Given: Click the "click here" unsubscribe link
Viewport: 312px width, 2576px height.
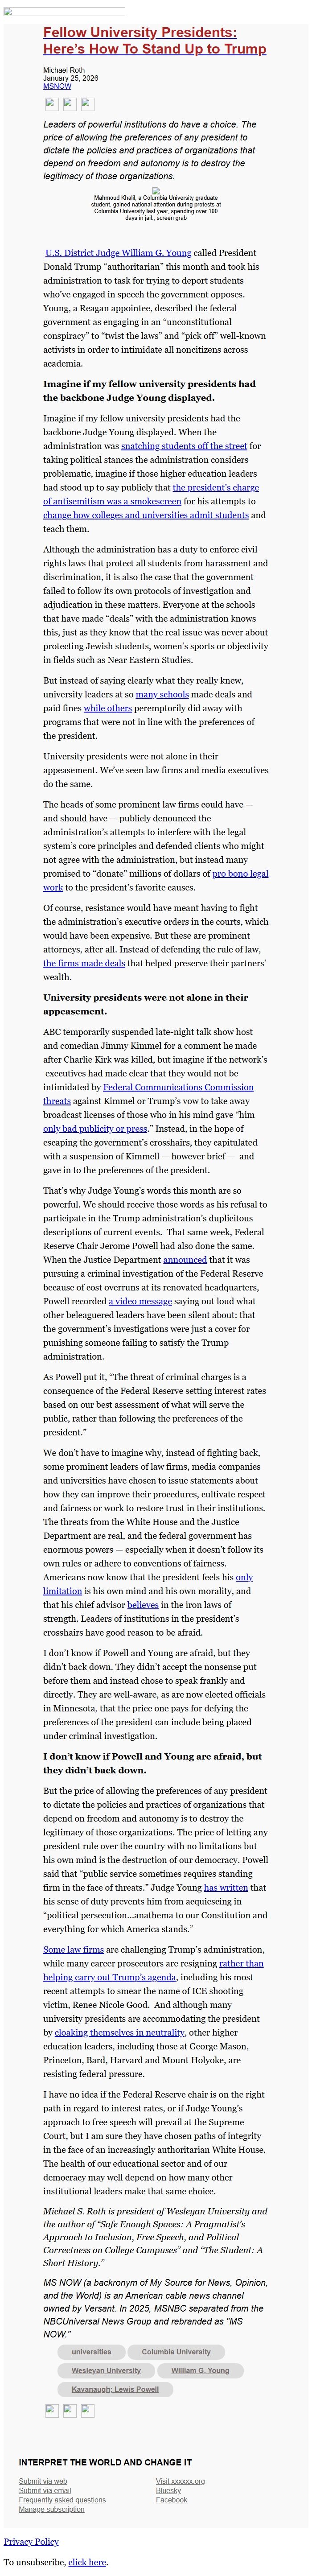Looking at the screenshot, I should coord(87,2562).
